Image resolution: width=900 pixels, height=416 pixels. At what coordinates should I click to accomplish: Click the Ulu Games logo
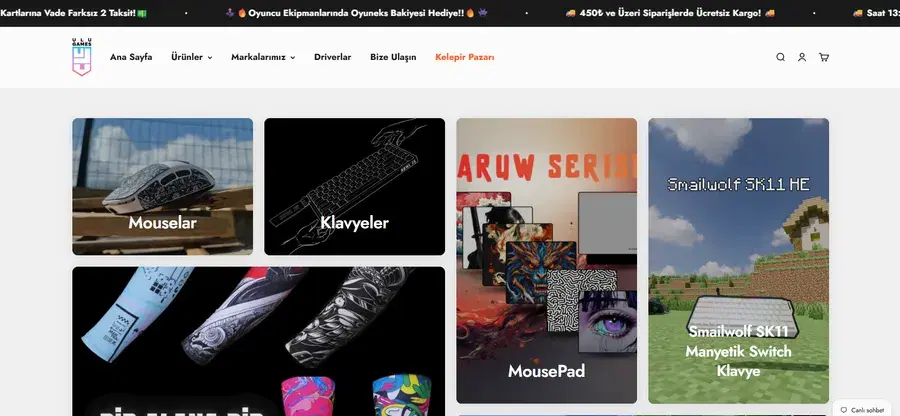(x=82, y=57)
